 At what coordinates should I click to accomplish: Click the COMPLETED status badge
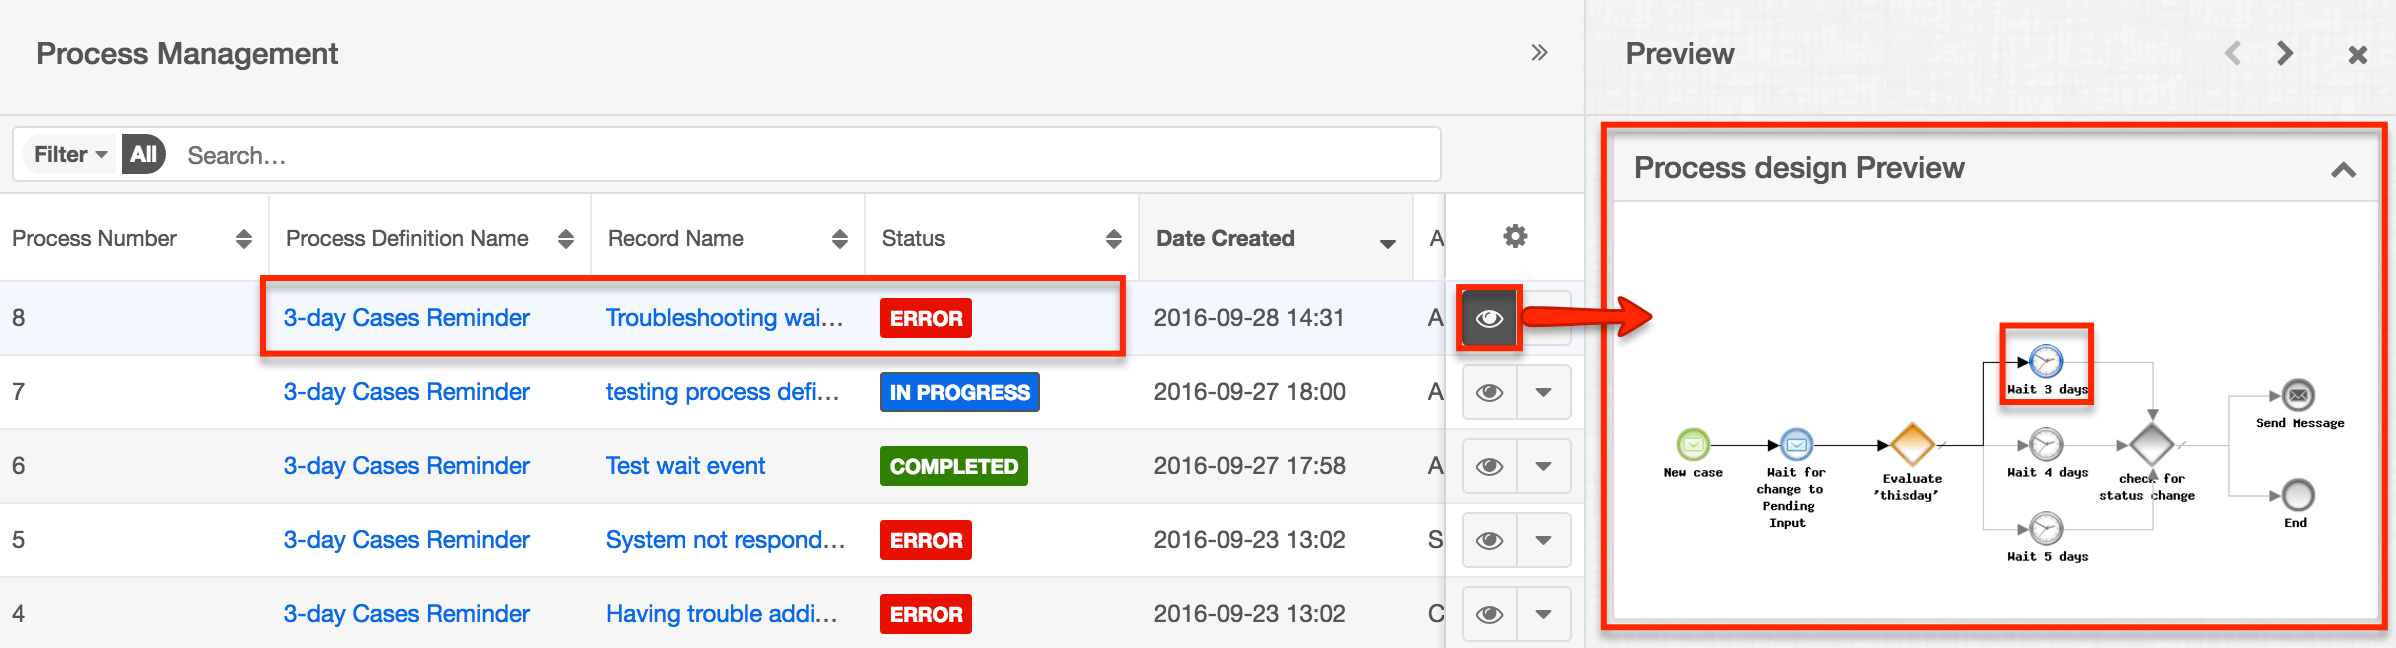pos(954,466)
